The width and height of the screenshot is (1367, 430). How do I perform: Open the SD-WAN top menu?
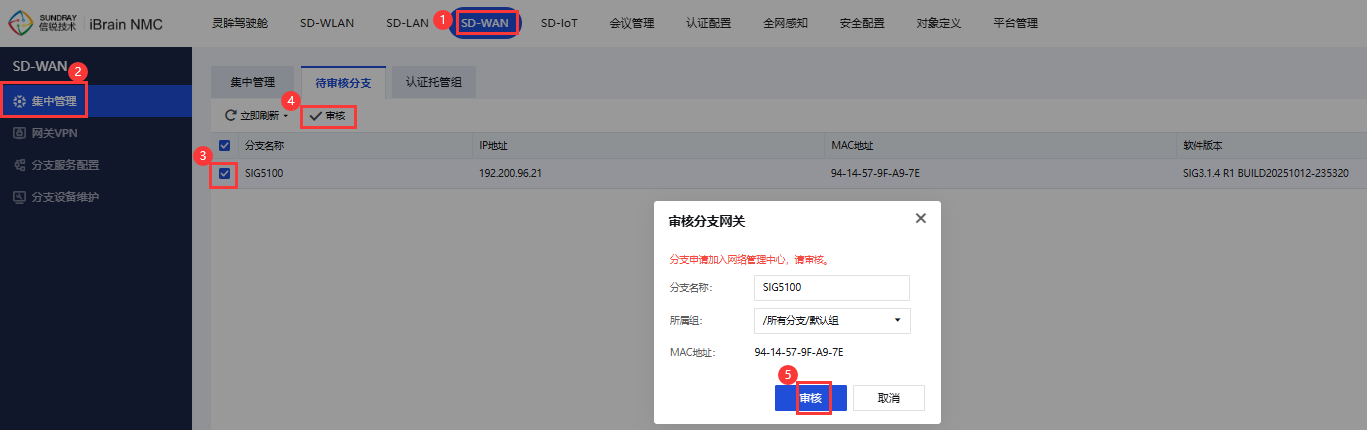point(485,23)
